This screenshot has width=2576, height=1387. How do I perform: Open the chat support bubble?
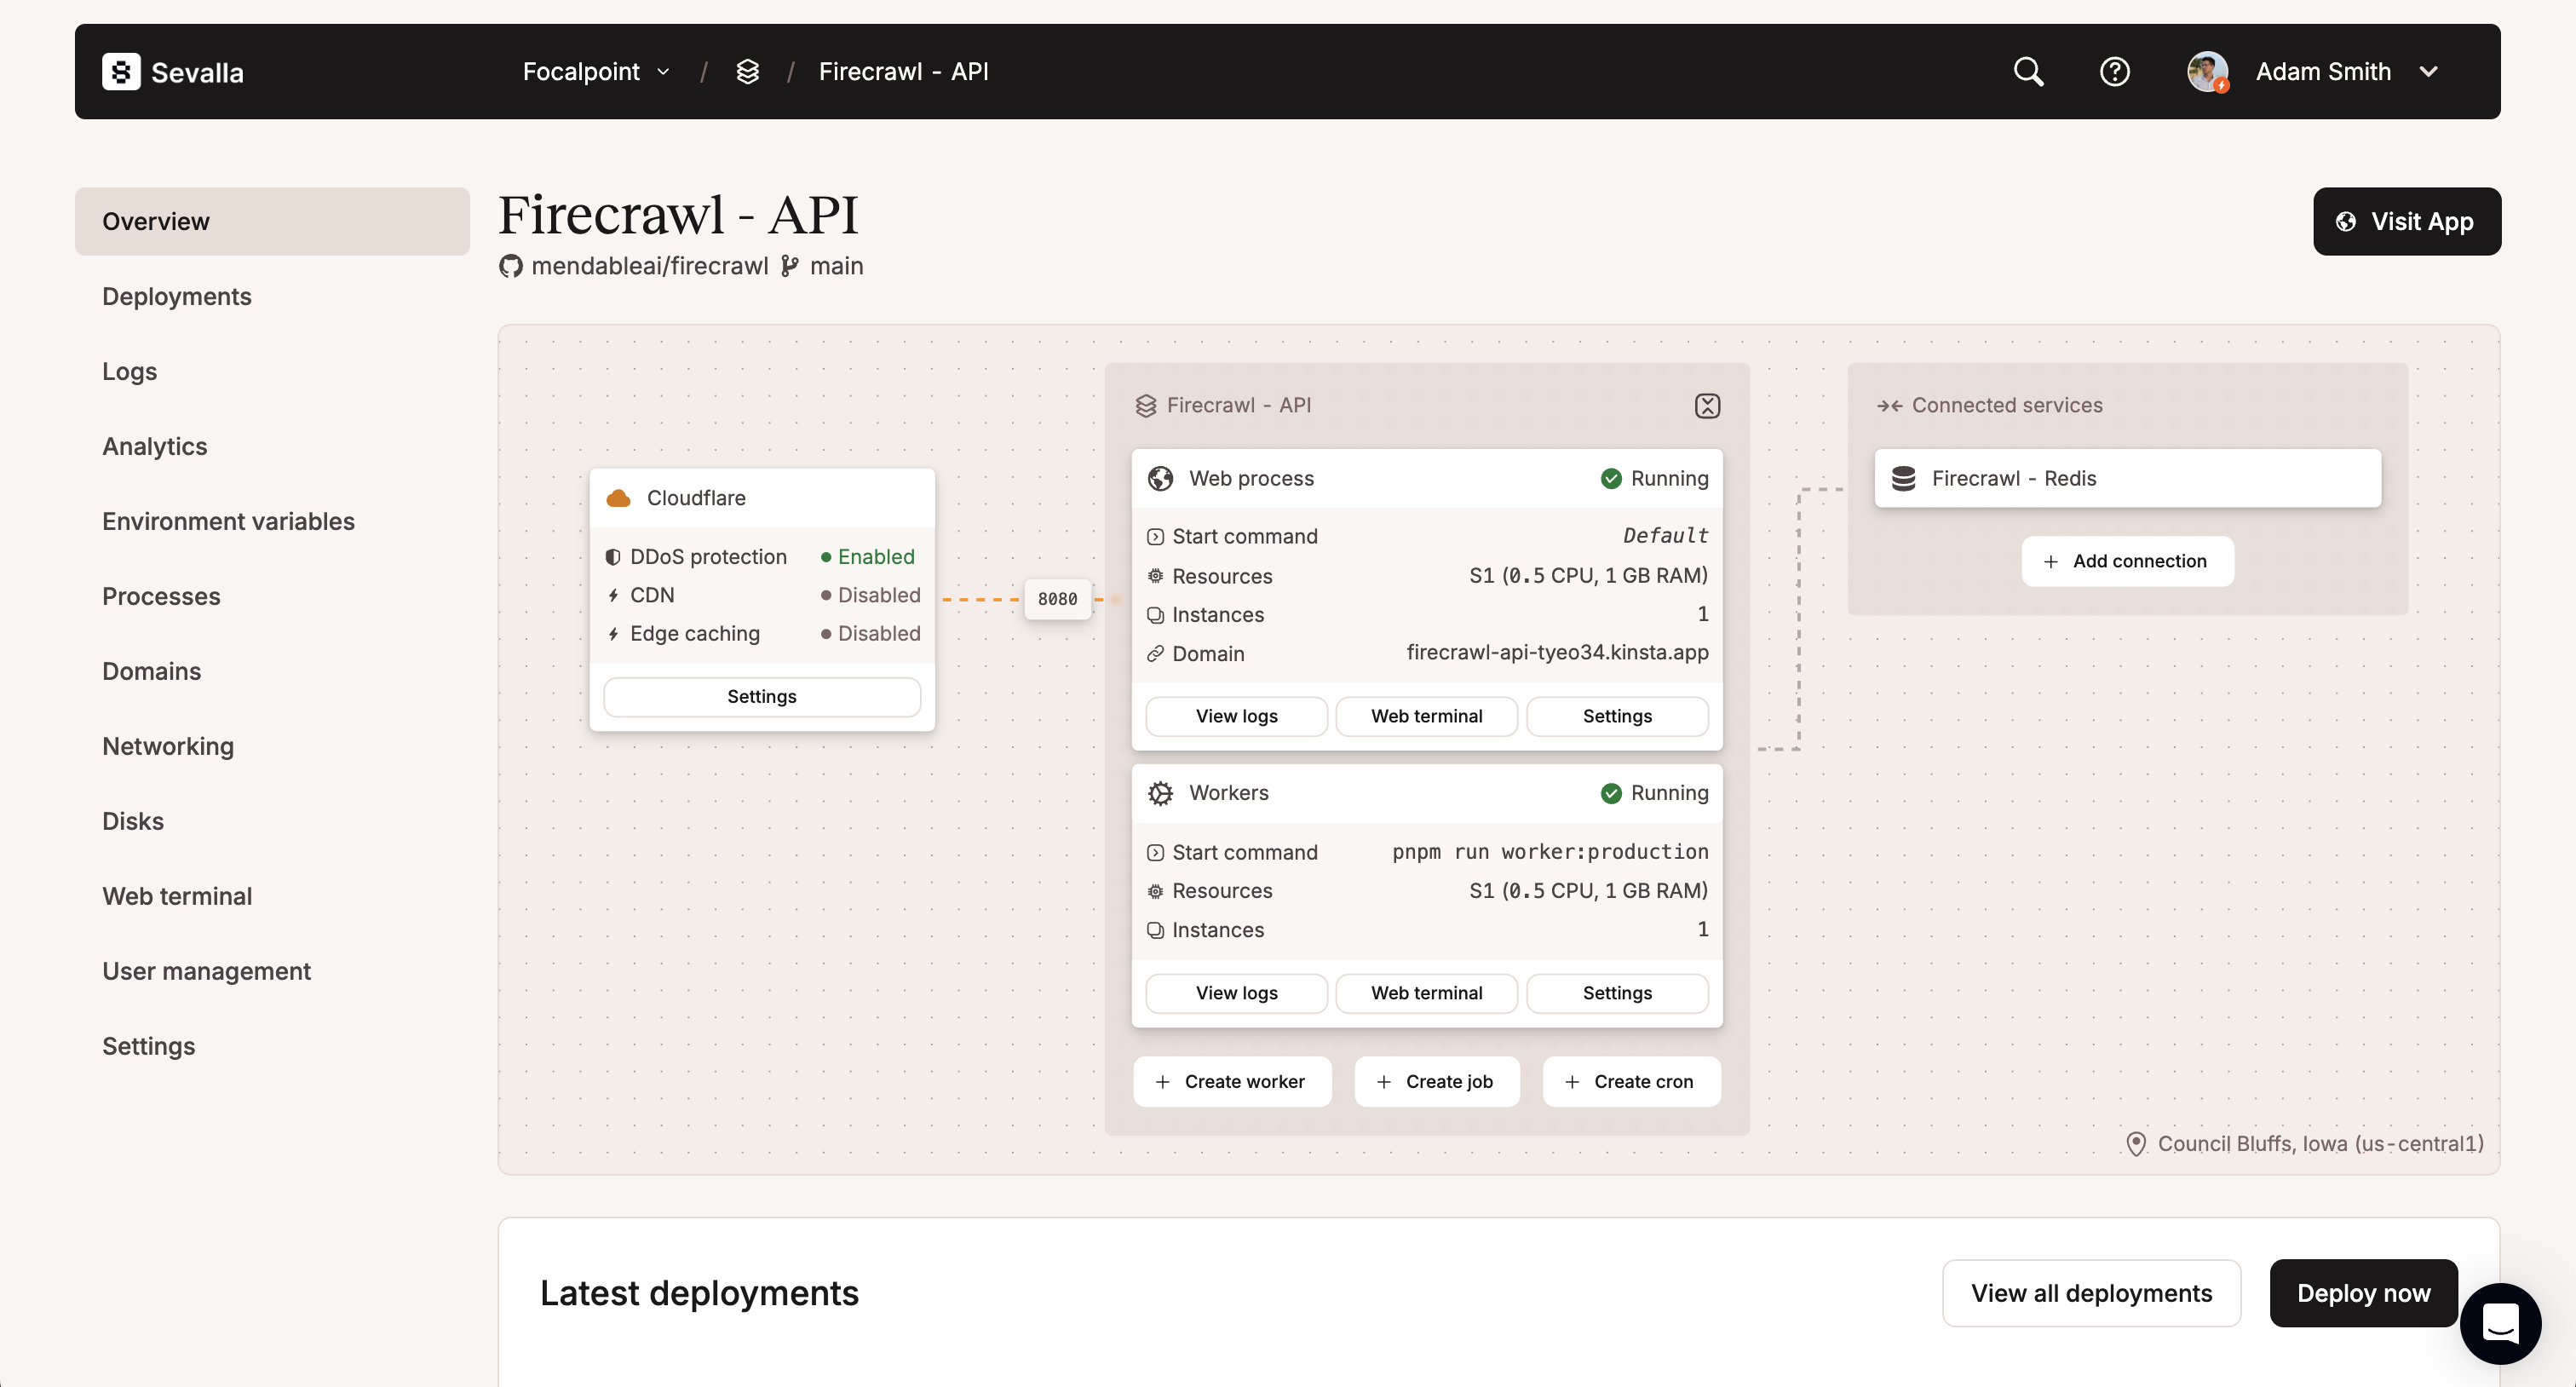click(x=2500, y=1324)
